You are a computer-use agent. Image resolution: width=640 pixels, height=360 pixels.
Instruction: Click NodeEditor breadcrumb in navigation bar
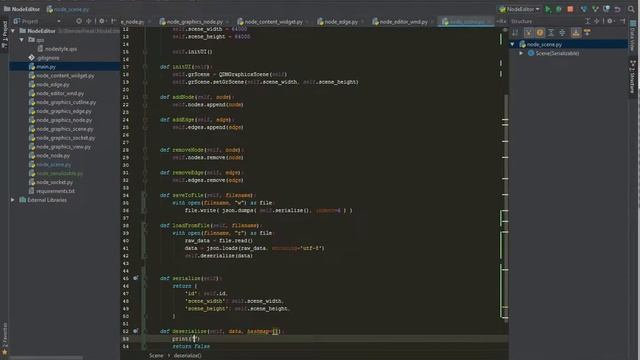coord(22,9)
